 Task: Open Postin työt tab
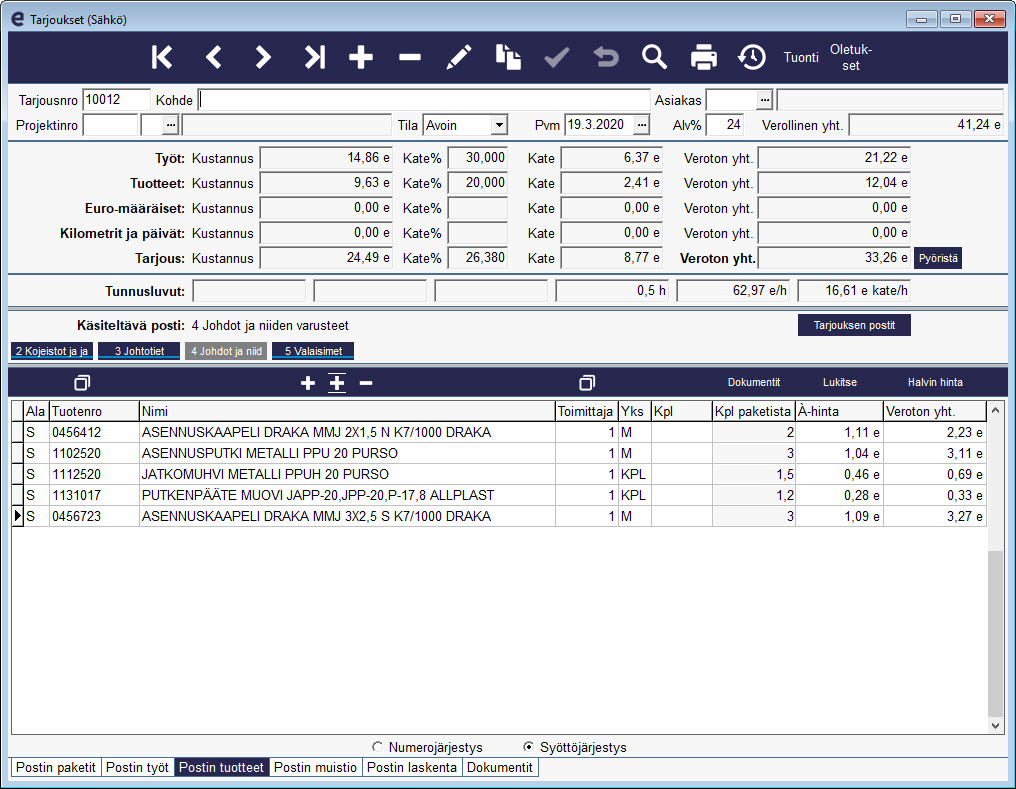137,768
